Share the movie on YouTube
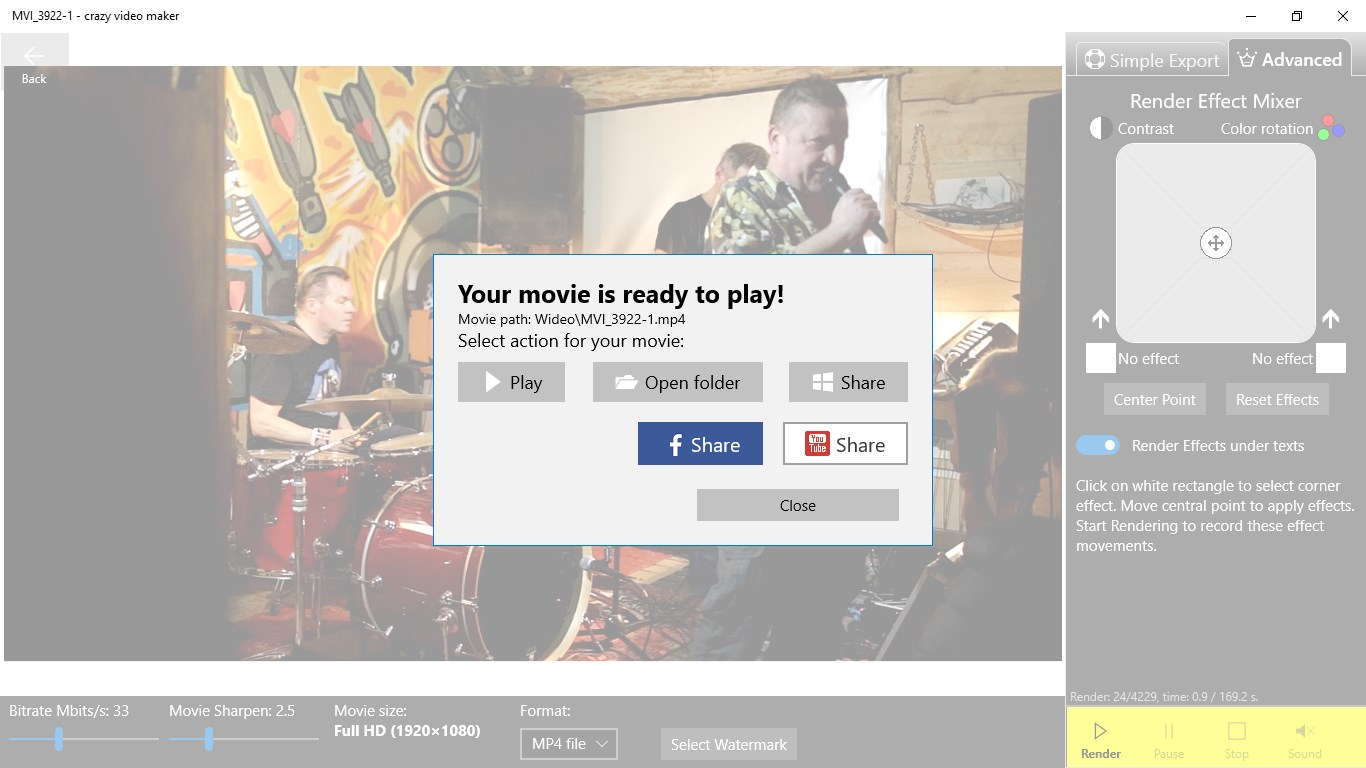This screenshot has height=768, width=1366. (845, 444)
